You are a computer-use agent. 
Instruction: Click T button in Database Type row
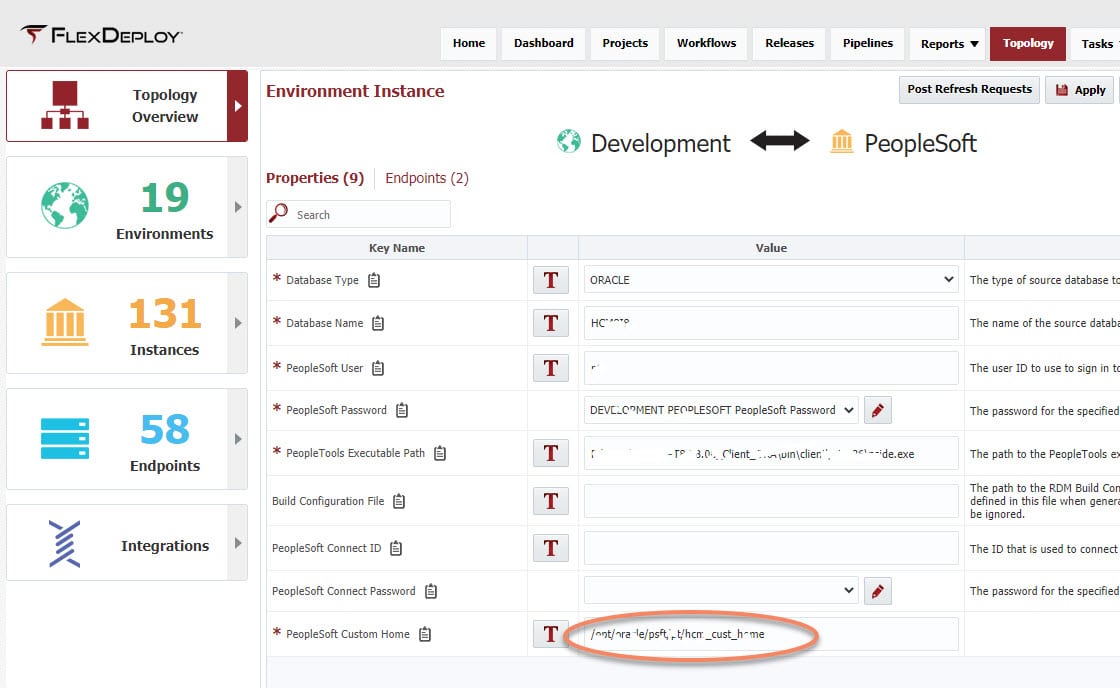coord(551,280)
